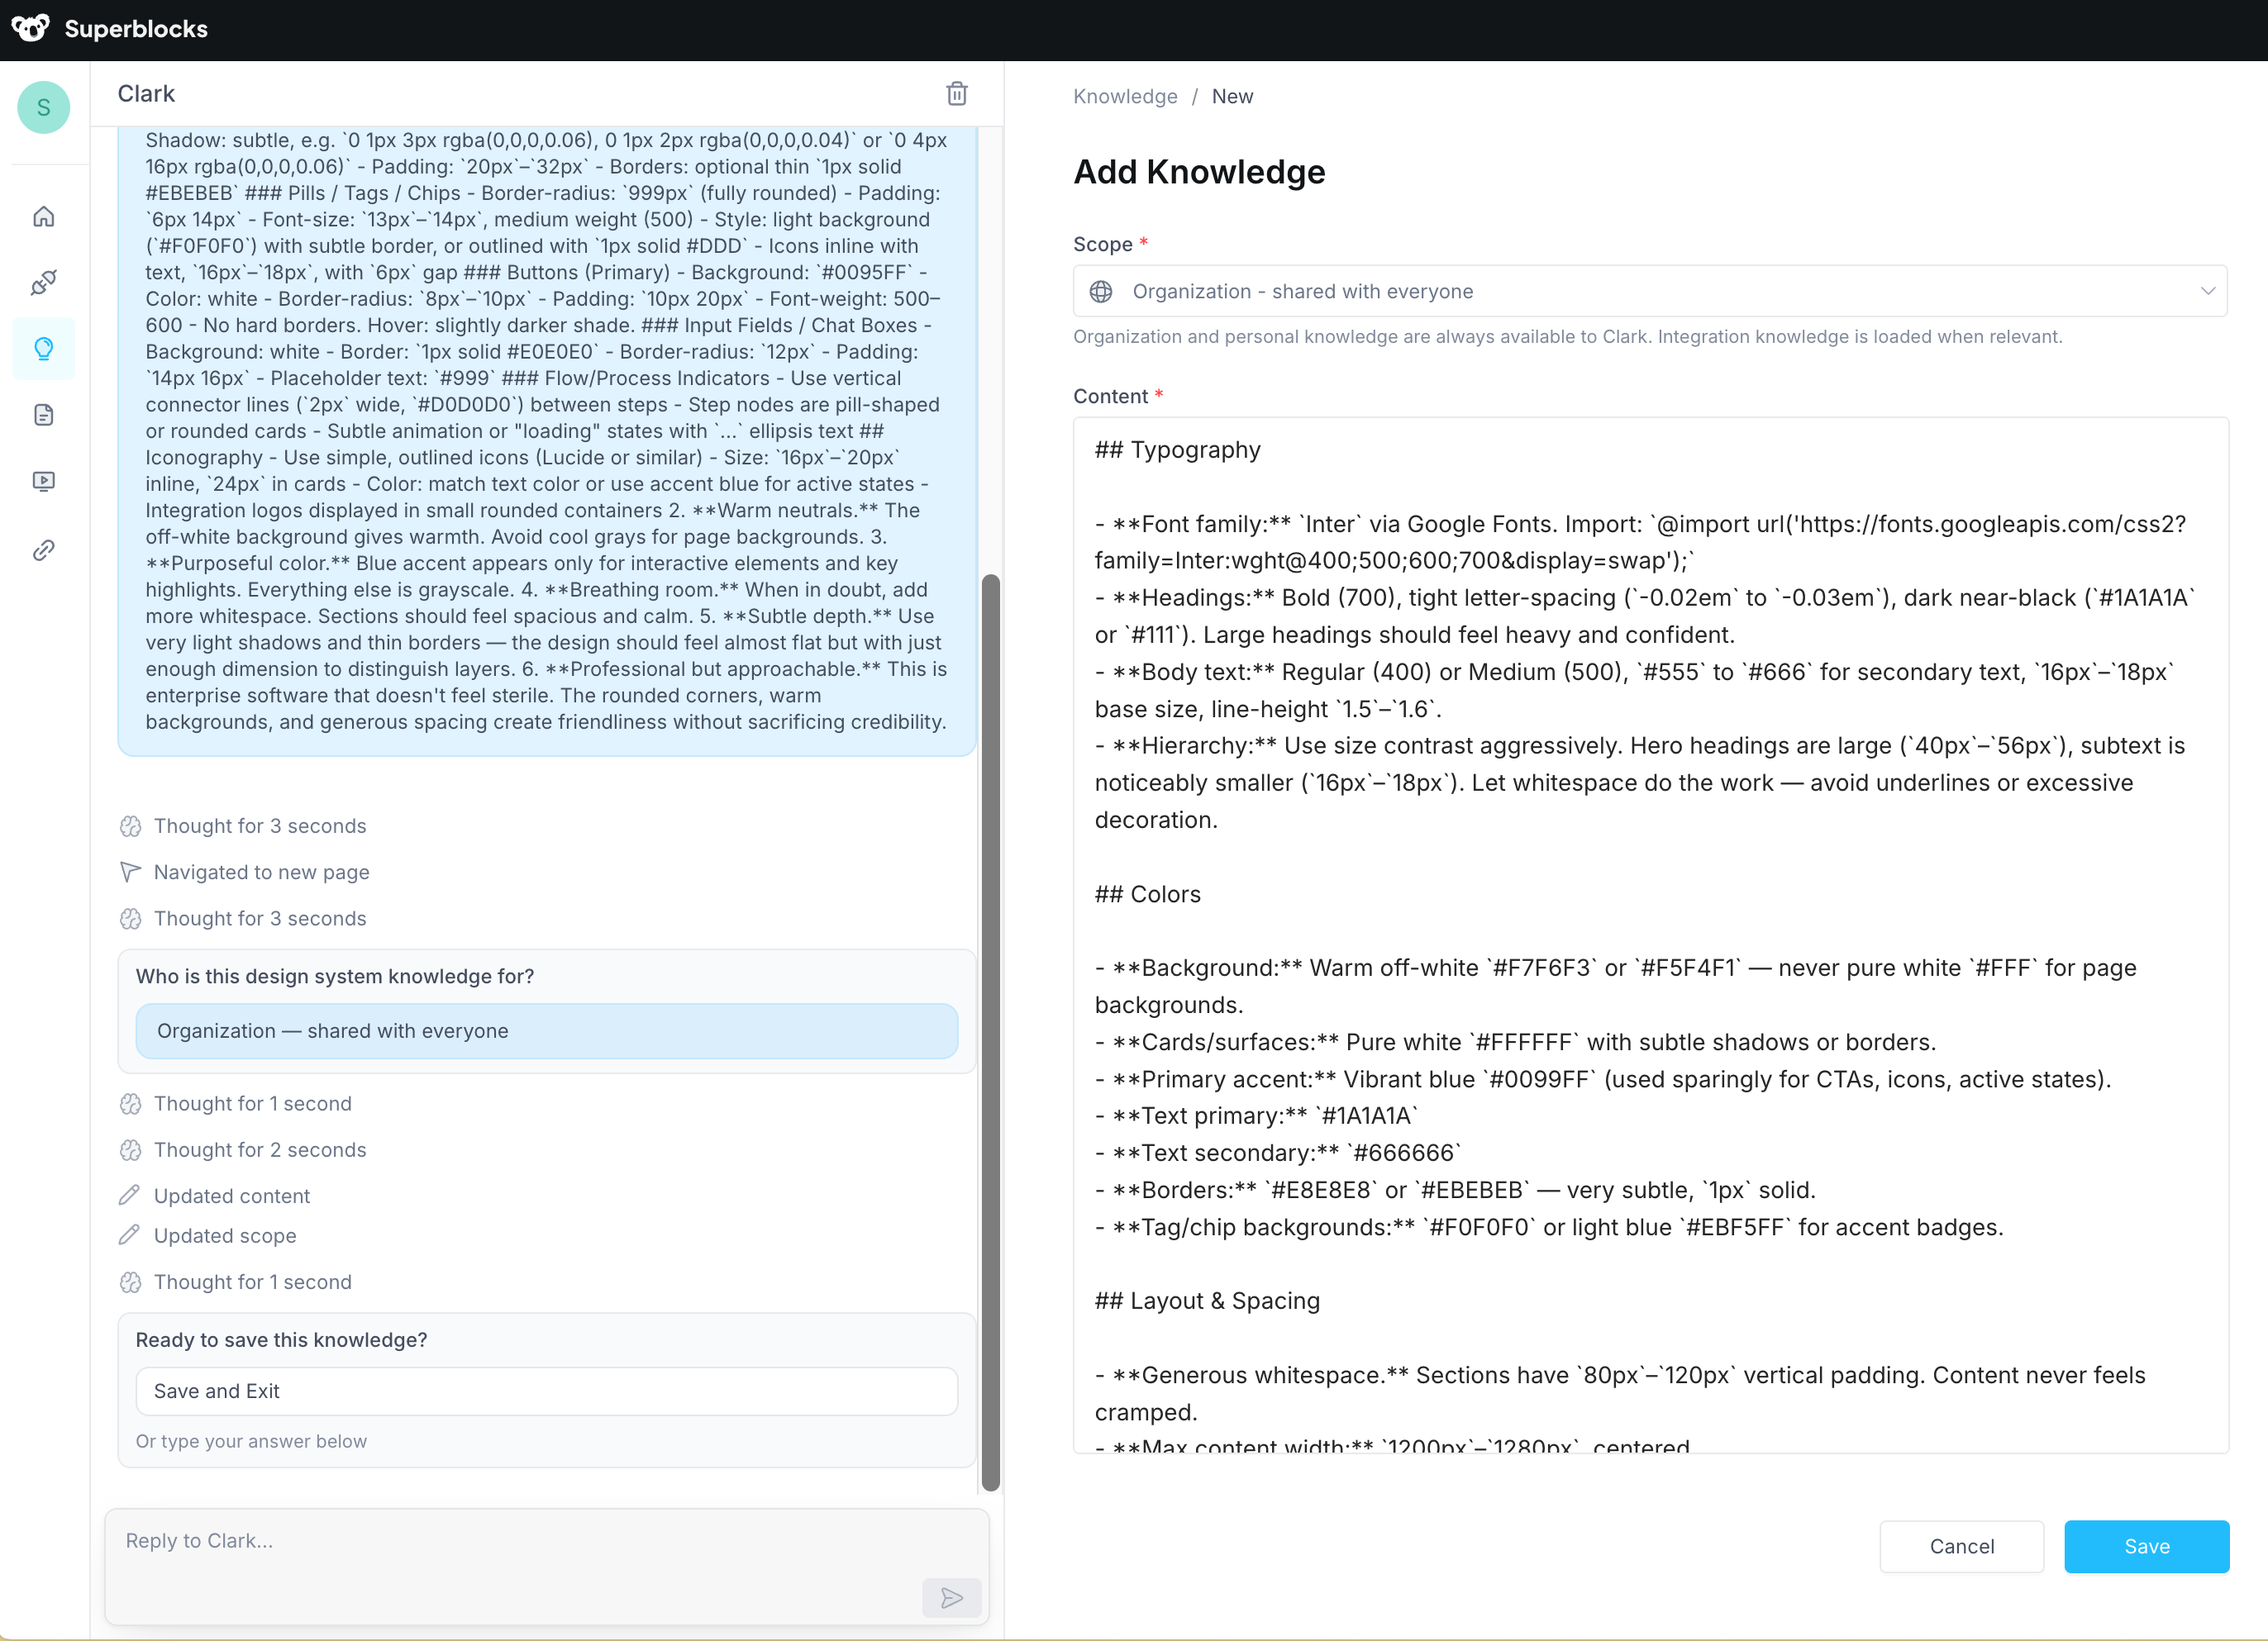
Task: Click the Navigated to new page arrow icon
Action: point(130,872)
